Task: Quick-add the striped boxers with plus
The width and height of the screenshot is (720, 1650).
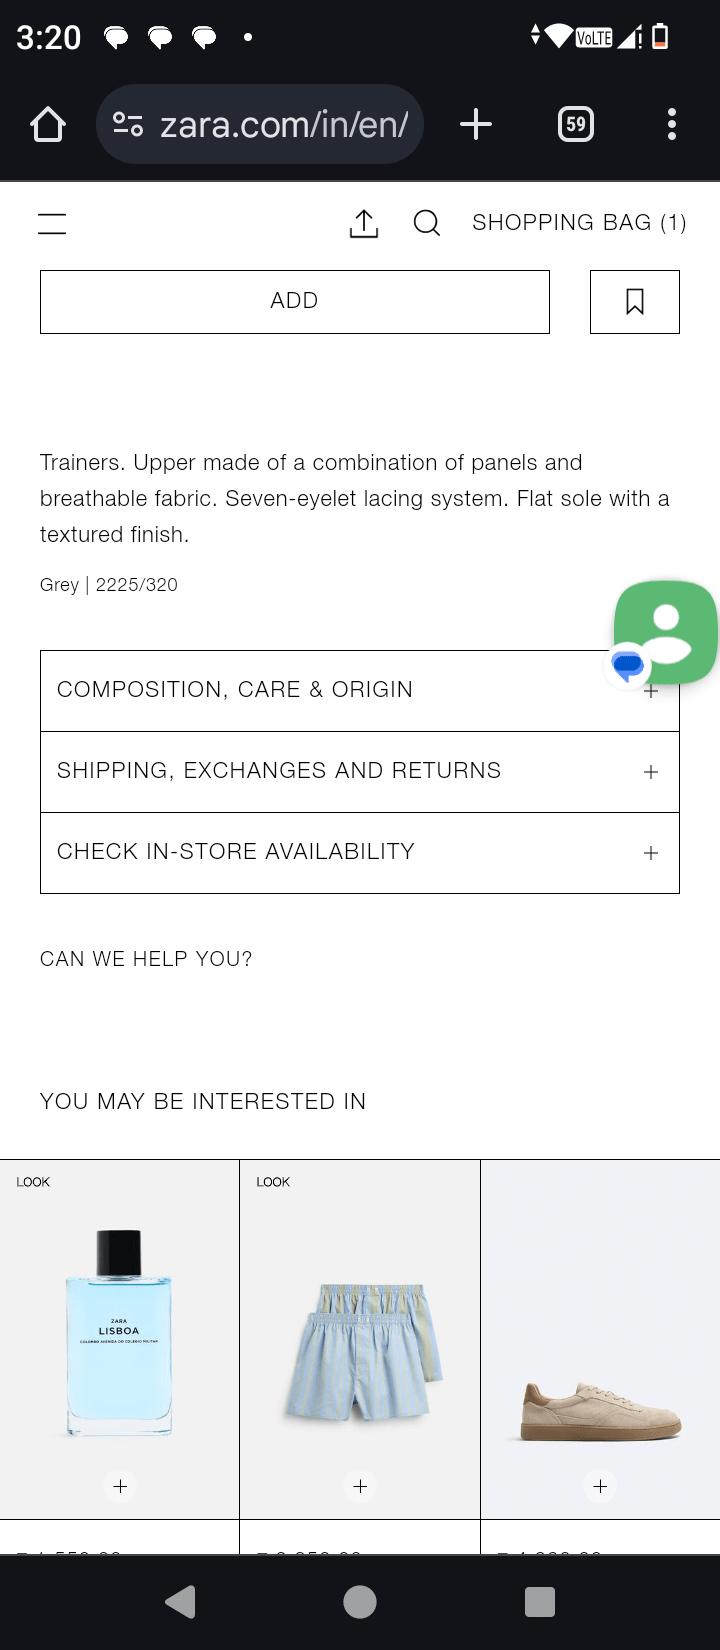Action: (360, 1486)
